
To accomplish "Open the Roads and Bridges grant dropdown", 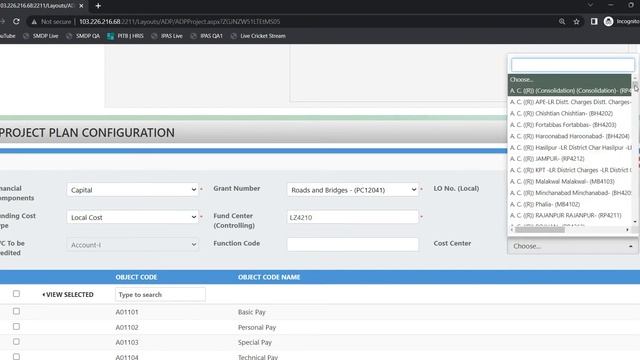I will tap(353, 190).
